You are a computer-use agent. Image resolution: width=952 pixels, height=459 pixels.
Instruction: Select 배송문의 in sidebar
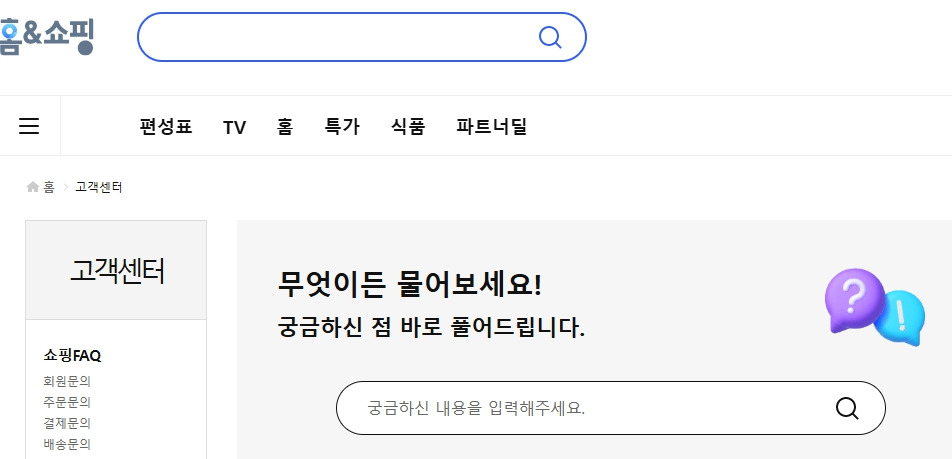tap(67, 444)
